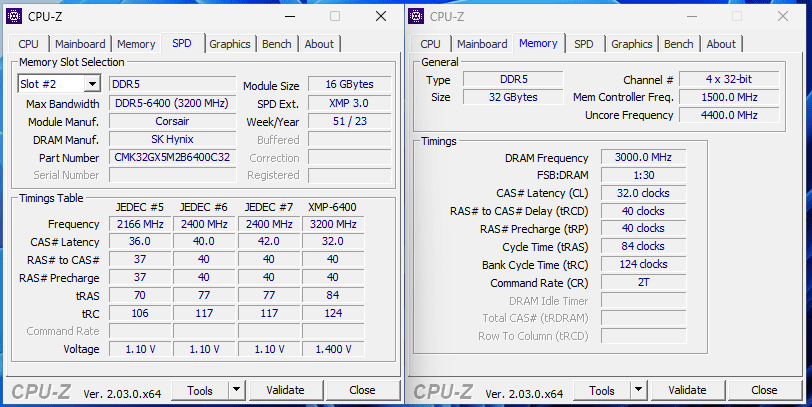Click the JEDEC #5 column header
This screenshot has width=812, height=407.
pos(140,207)
